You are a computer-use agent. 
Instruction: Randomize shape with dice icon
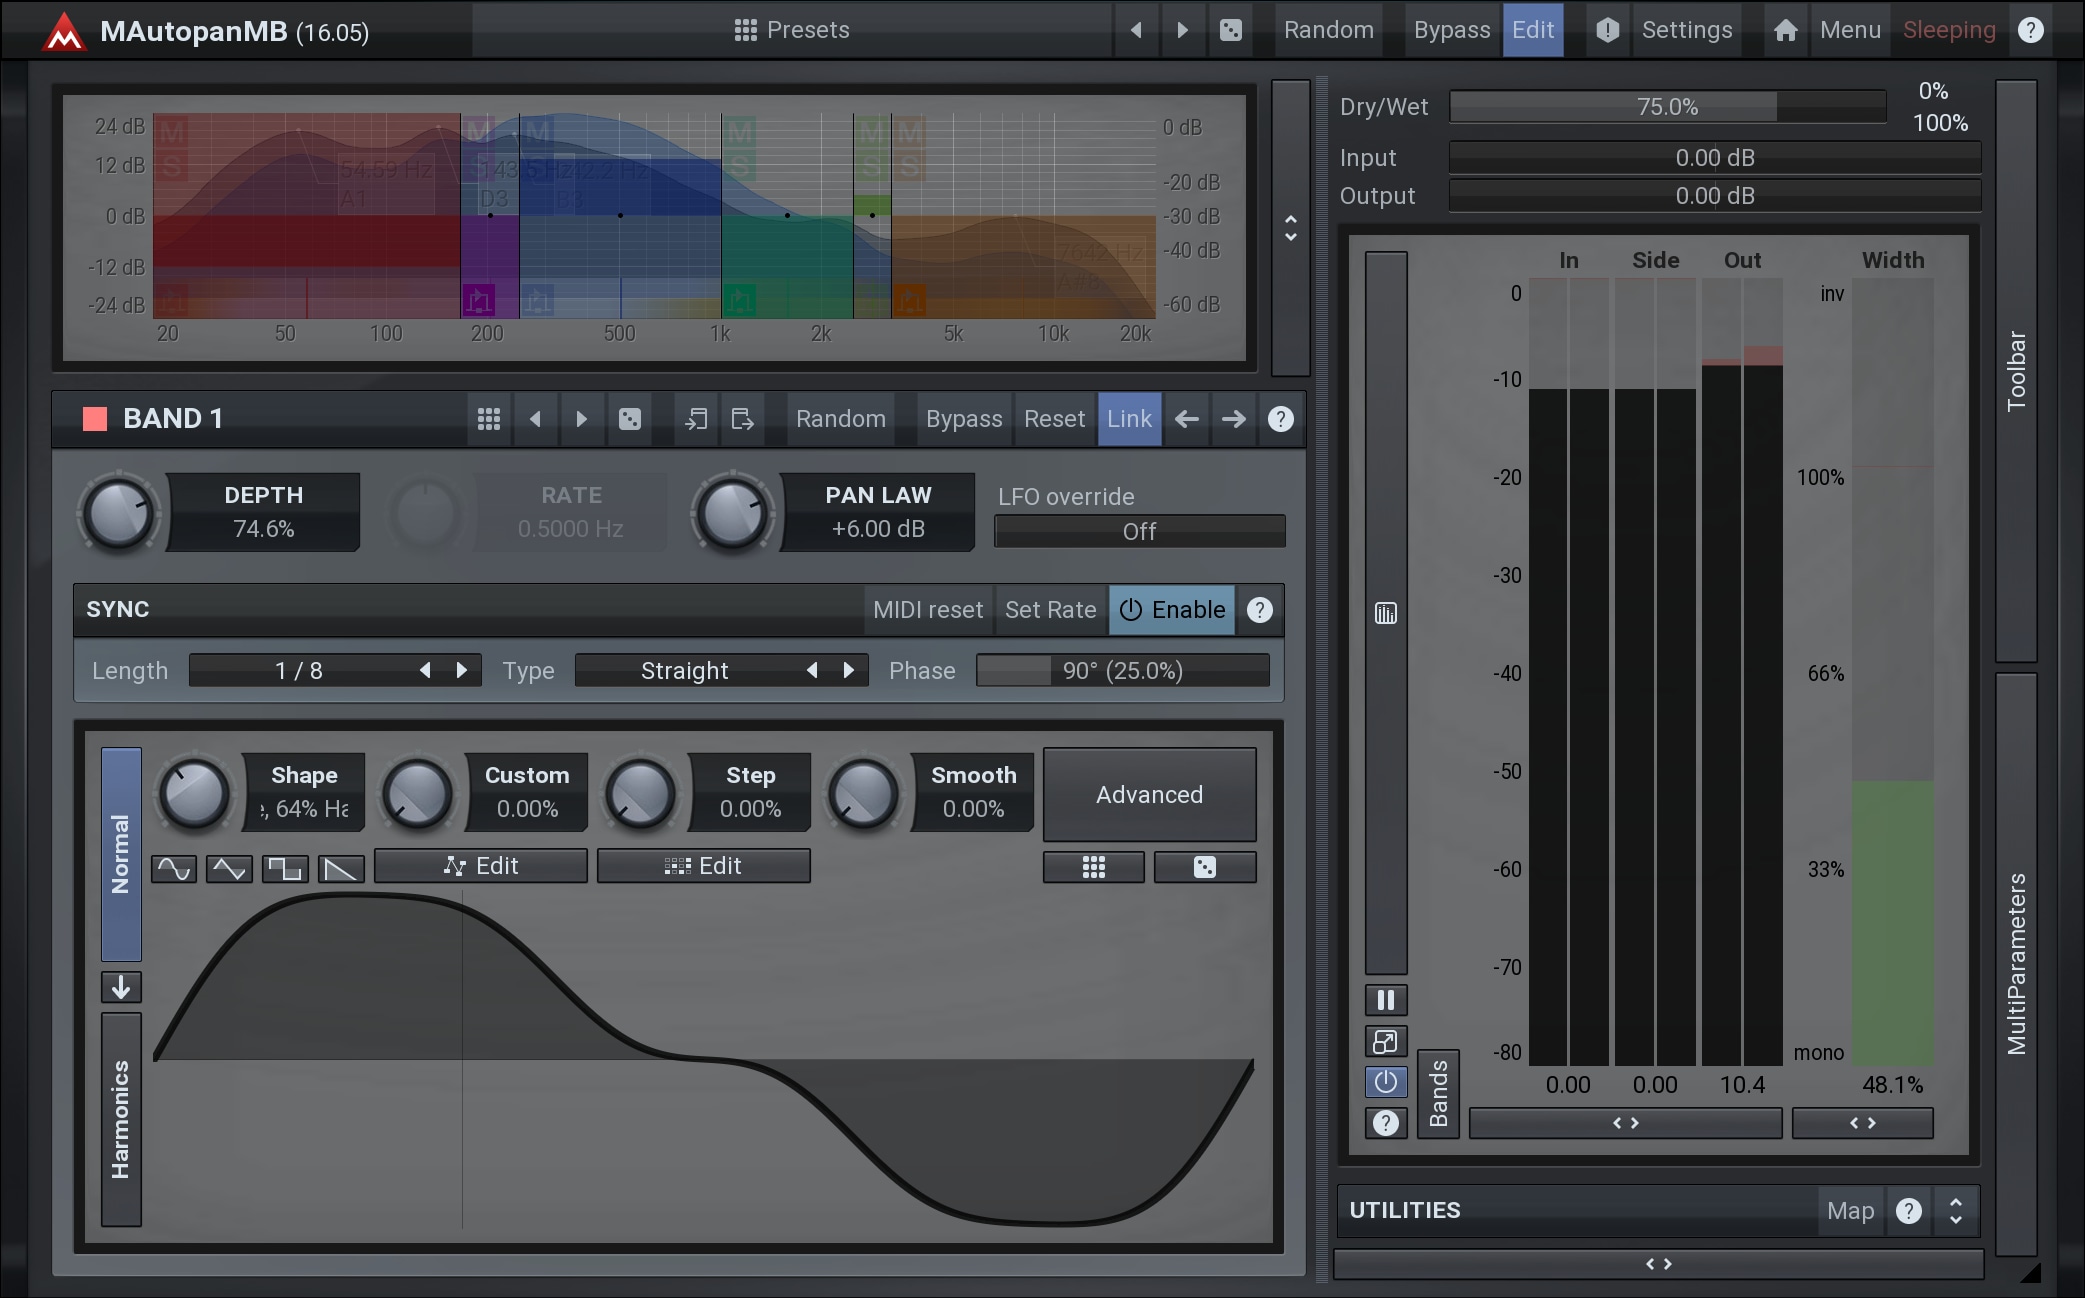(1205, 867)
